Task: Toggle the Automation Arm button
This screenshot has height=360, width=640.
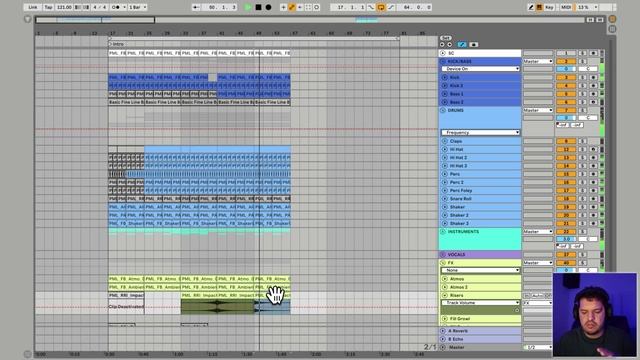Action: pyautogui.click(x=292, y=7)
